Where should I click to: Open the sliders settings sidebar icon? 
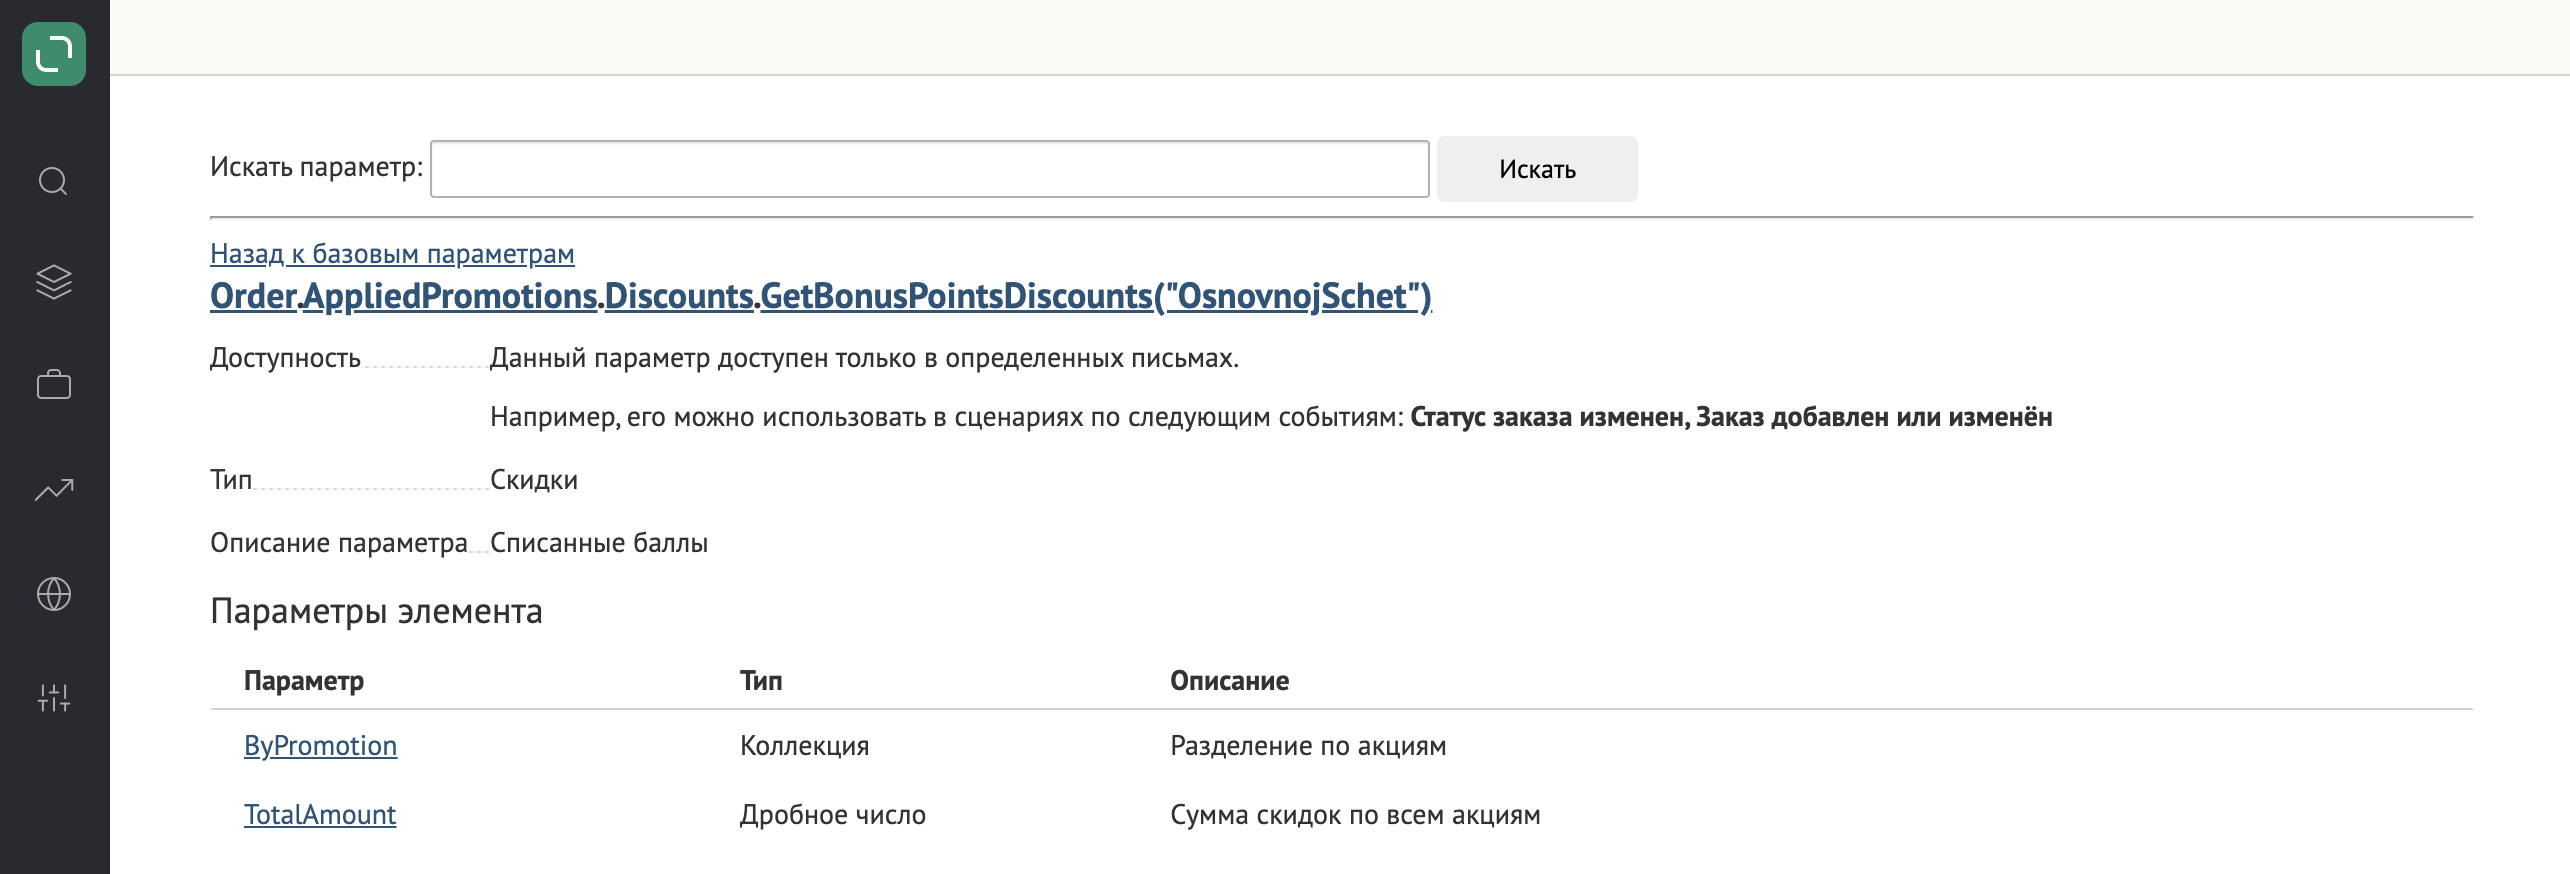click(x=54, y=698)
